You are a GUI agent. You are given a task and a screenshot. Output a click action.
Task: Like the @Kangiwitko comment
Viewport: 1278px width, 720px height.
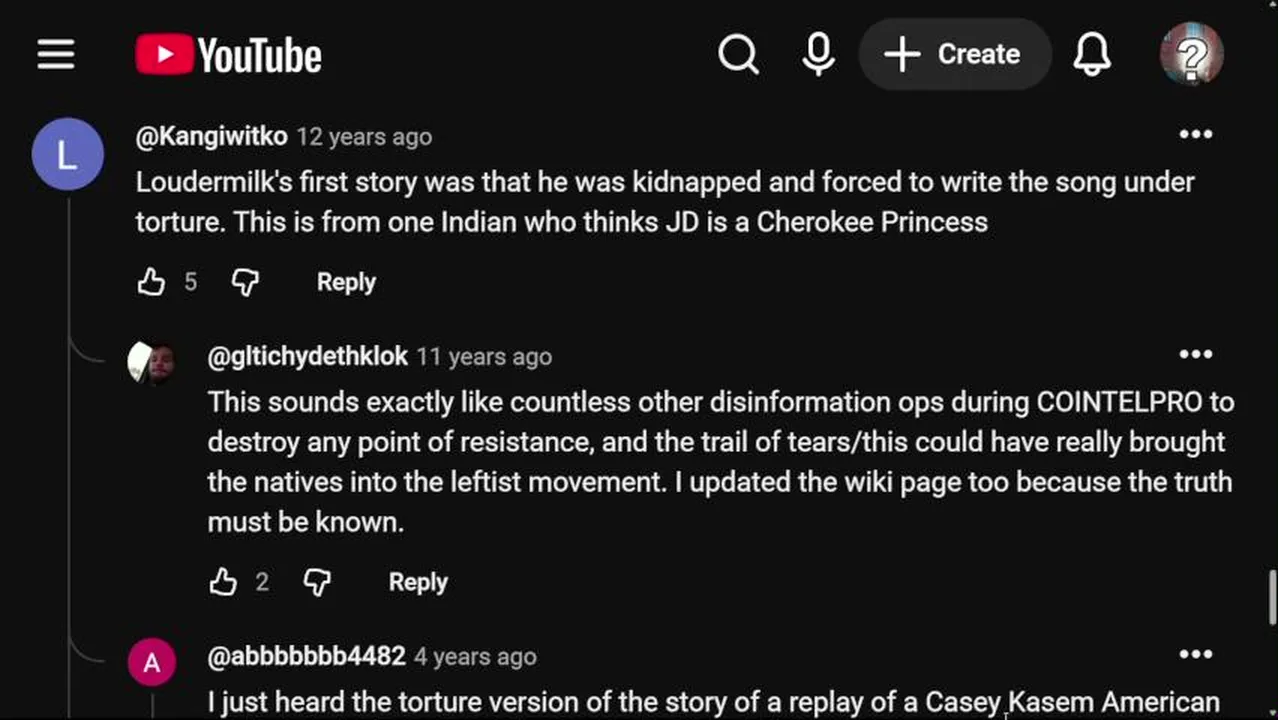(152, 282)
